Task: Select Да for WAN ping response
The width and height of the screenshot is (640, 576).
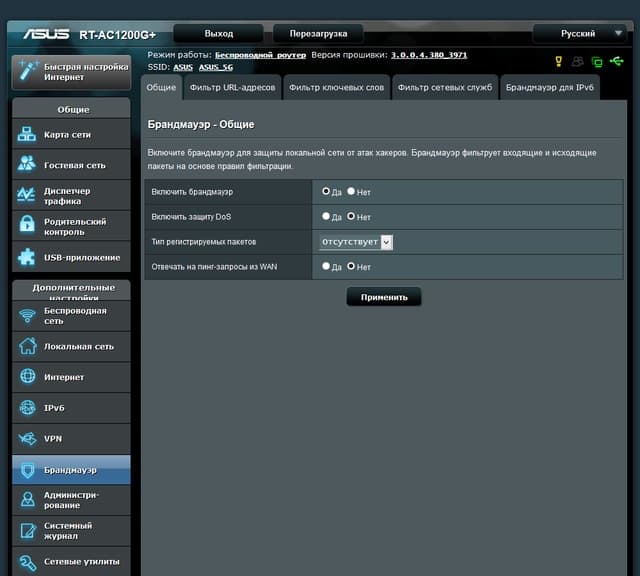Action: (326, 266)
